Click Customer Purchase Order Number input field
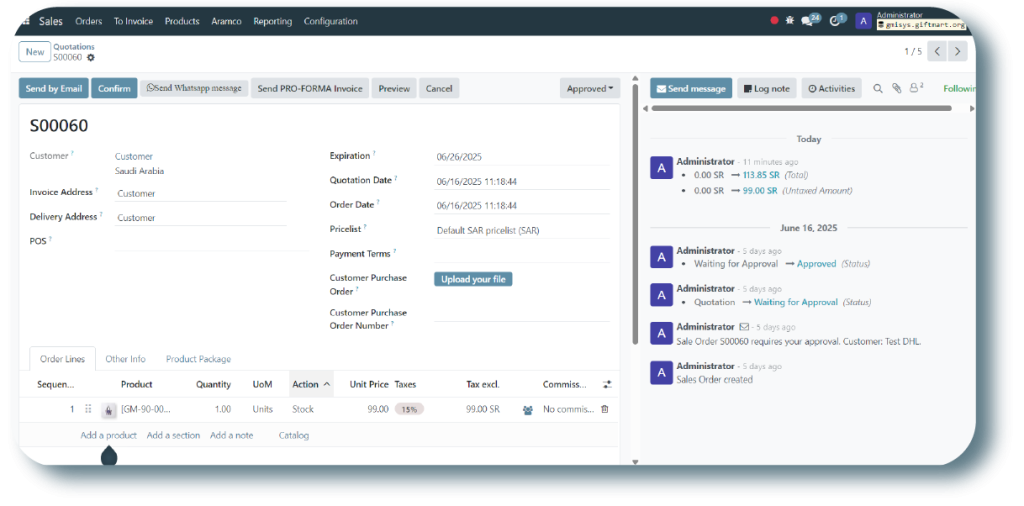This screenshot has height=506, width=1024. (x=522, y=314)
